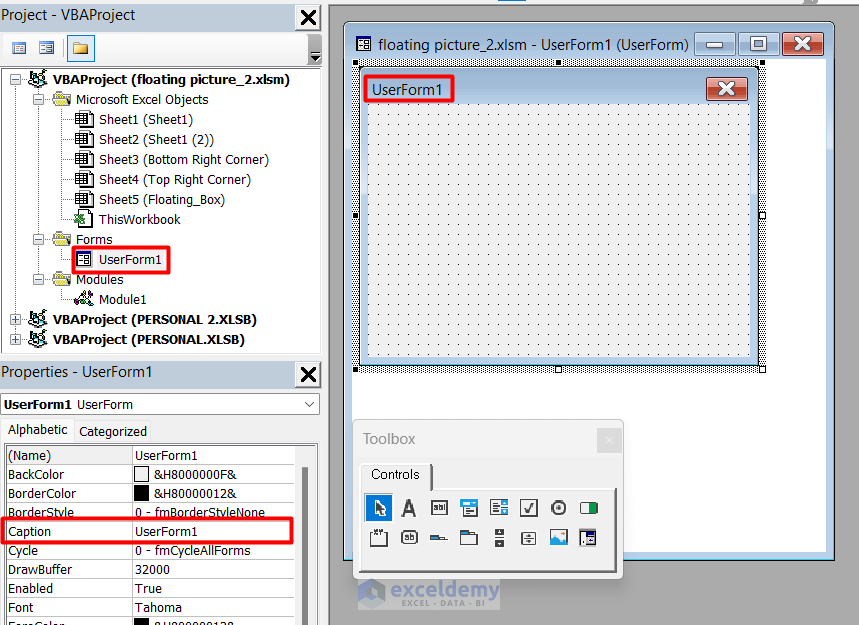This screenshot has height=625, width=859.
Task: Switch to the Alphabetic properties tab
Action: (37, 430)
